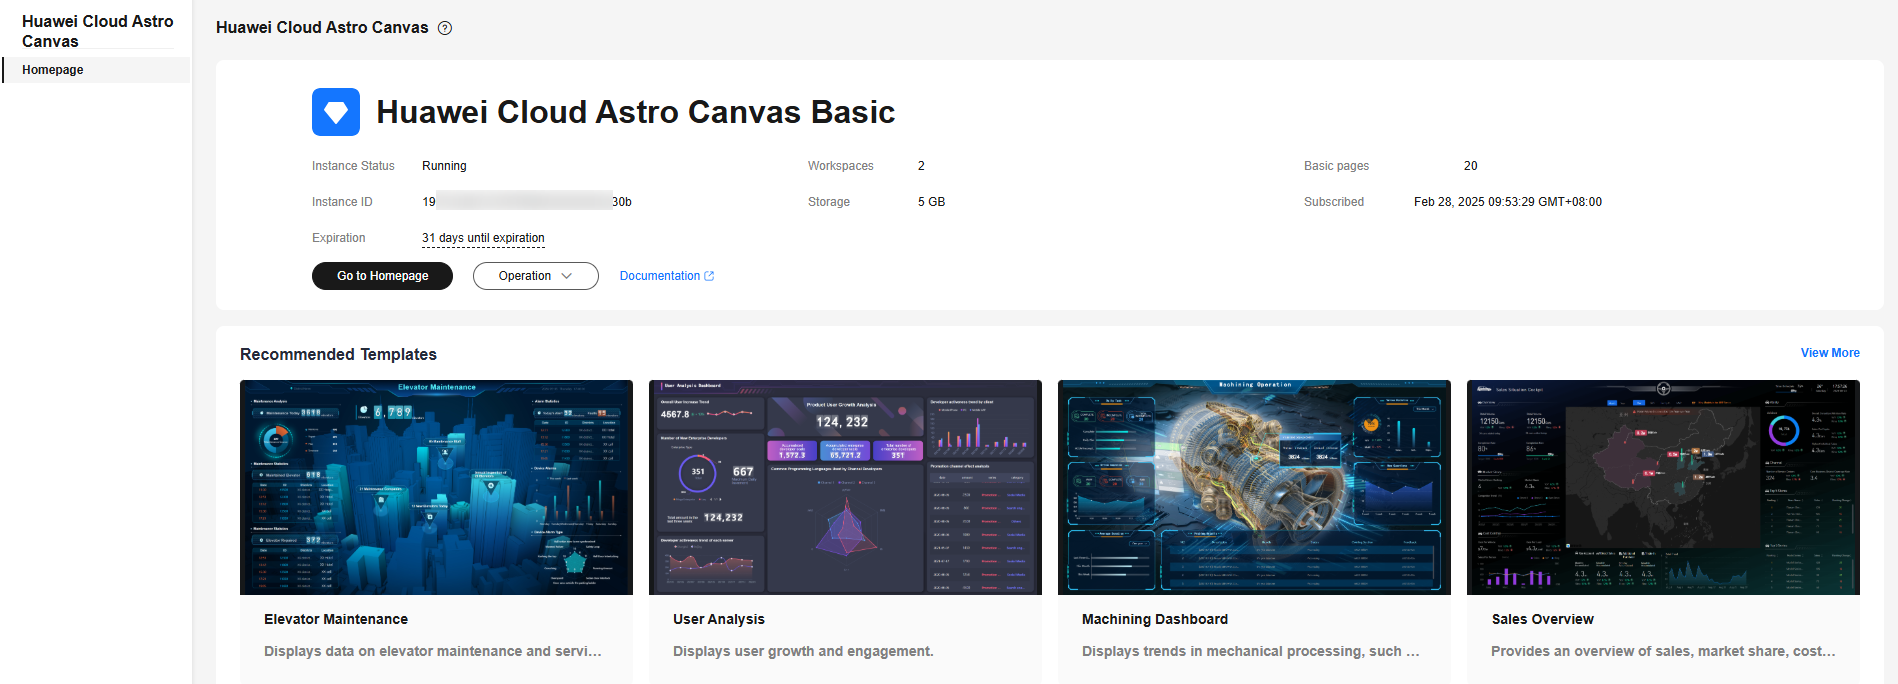Click the Recommended Templates section heading

click(338, 354)
